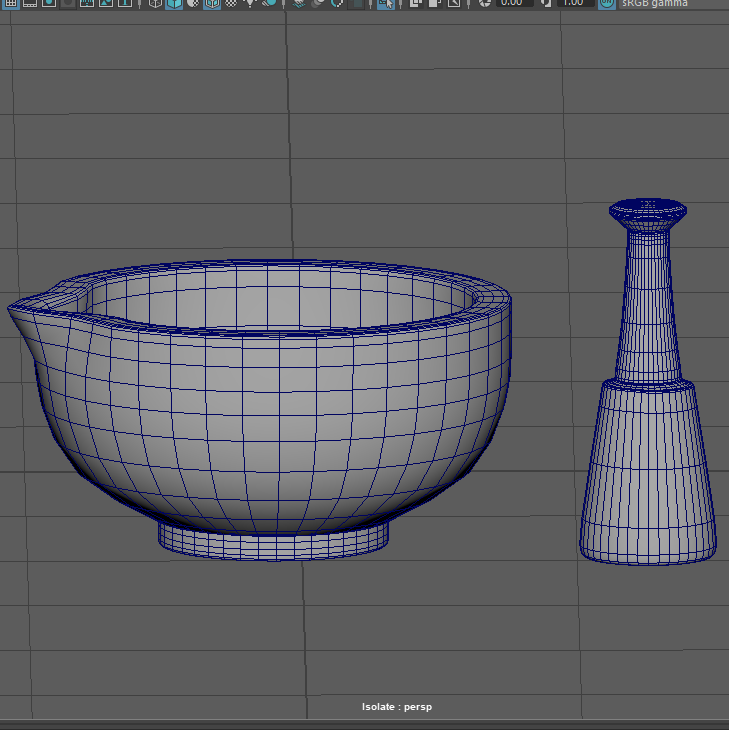The height and width of the screenshot is (730, 729).
Task: Click the exposure value field showing 0.00
Action: 512,3
